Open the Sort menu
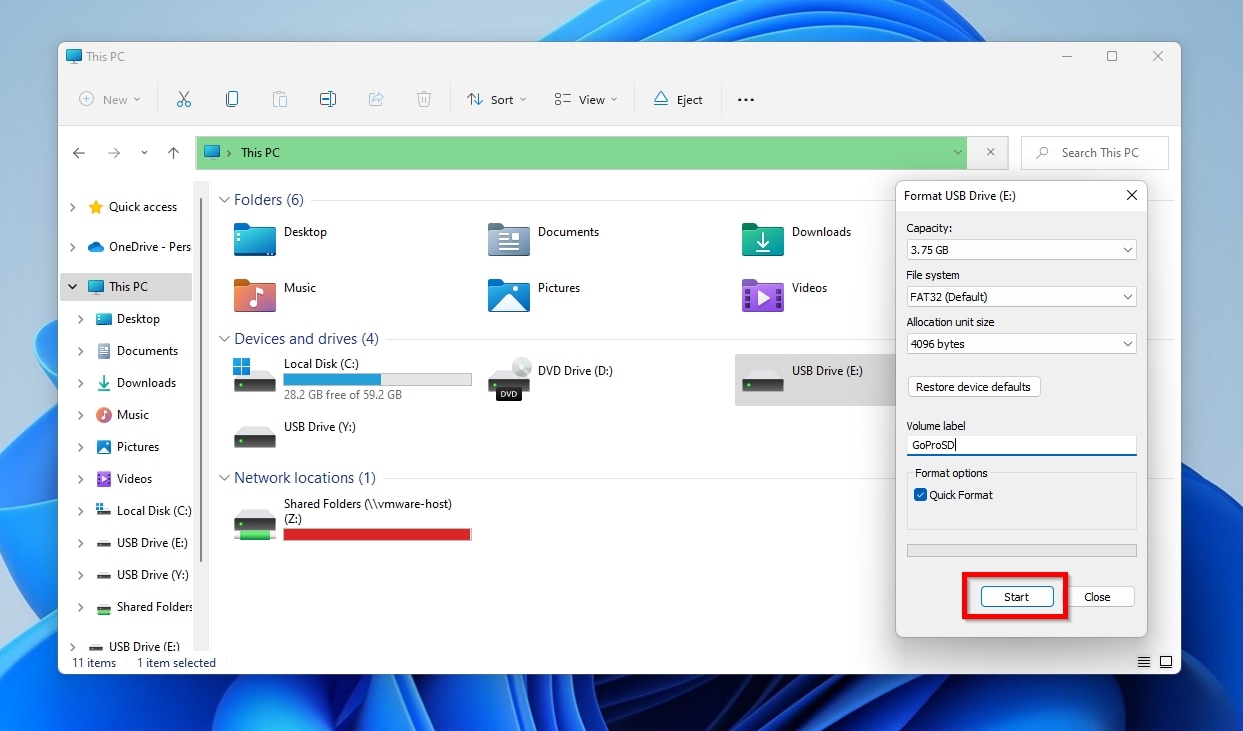Image resolution: width=1243 pixels, height=731 pixels. pyautogui.click(x=496, y=99)
